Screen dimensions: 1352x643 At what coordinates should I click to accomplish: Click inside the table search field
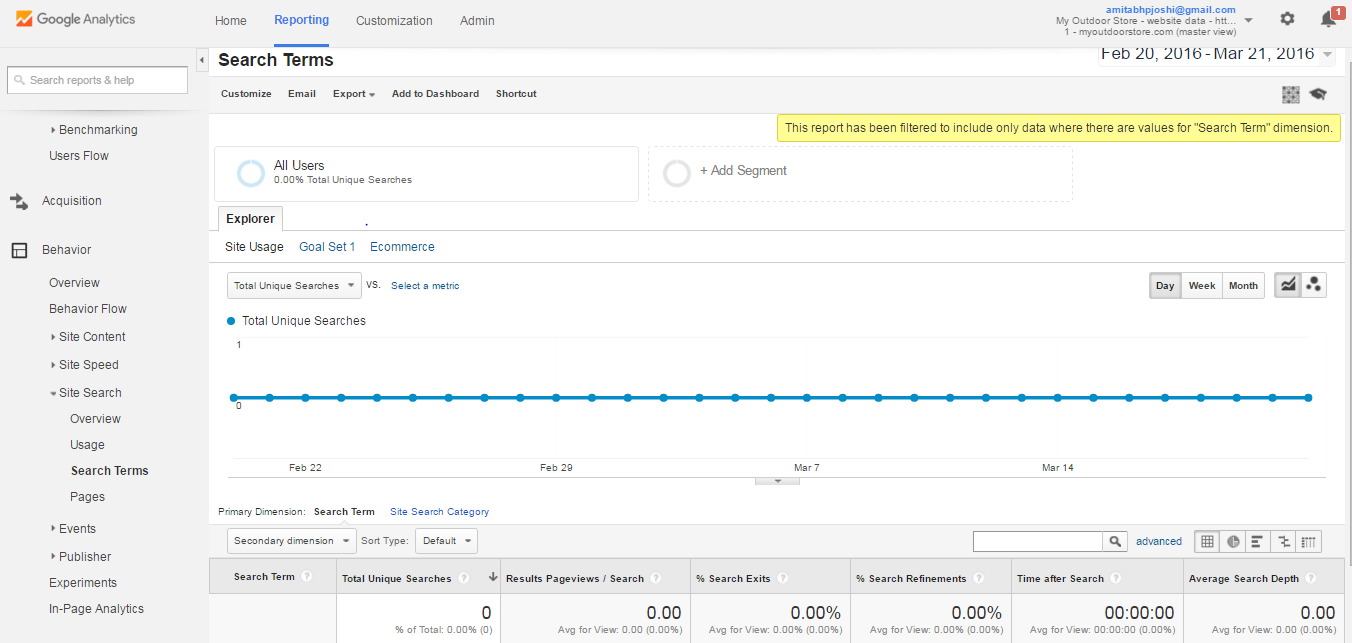[1040, 541]
